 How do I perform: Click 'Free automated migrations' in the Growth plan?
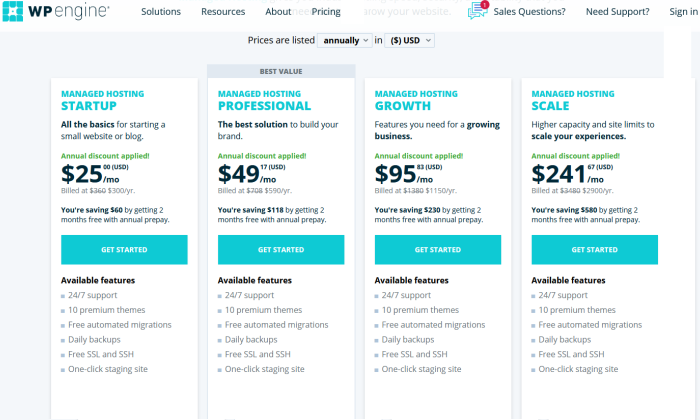[x=433, y=324]
